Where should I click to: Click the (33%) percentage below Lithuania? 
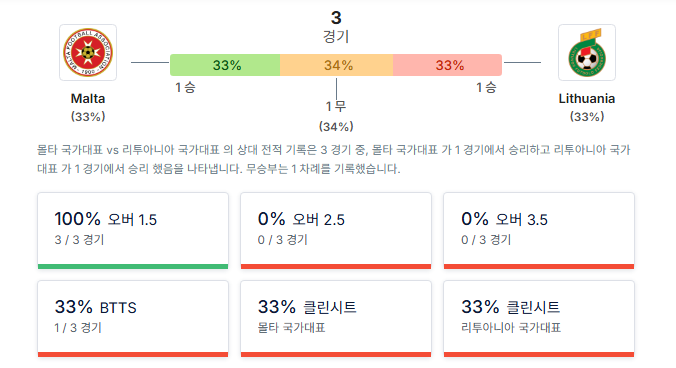click(587, 117)
